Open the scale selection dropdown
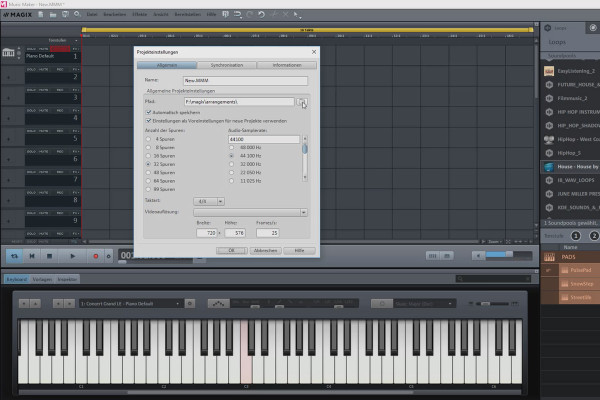Image resolution: width=600 pixels, height=400 pixels. point(425,304)
